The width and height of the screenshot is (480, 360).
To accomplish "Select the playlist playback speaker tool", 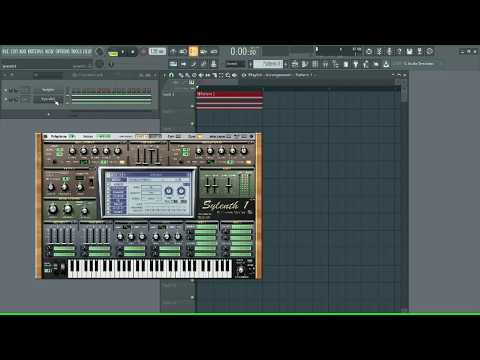I will 234,75.
